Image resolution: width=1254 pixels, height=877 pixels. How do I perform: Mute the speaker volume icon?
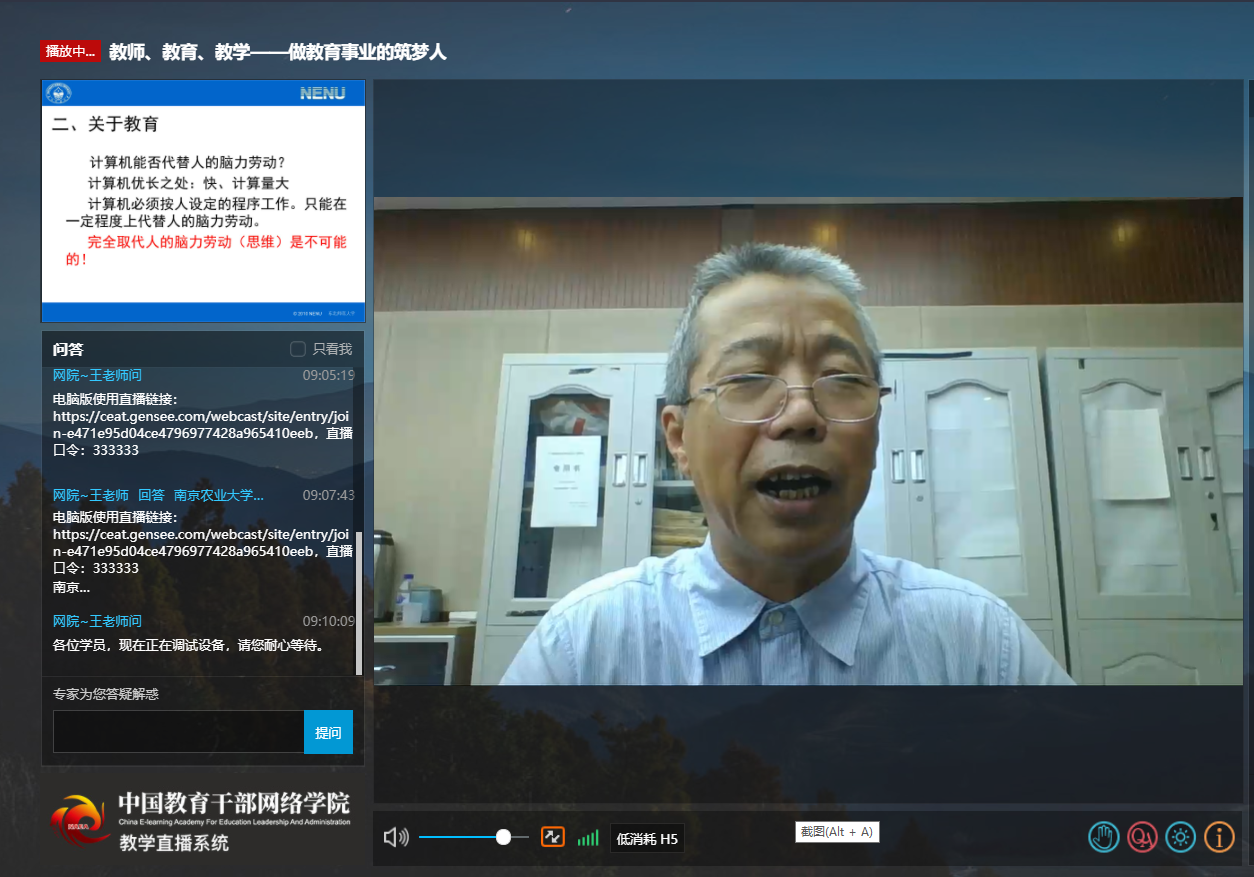pyautogui.click(x=396, y=837)
